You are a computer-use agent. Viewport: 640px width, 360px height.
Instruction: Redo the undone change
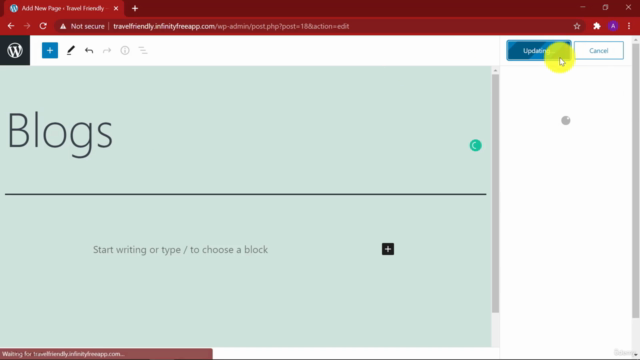click(107, 51)
